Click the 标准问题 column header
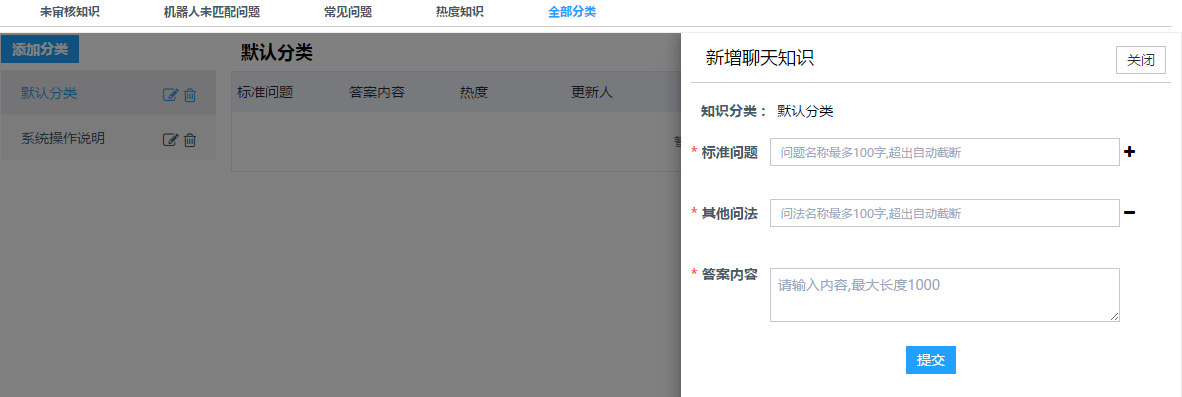The width and height of the screenshot is (1182, 397). point(265,93)
